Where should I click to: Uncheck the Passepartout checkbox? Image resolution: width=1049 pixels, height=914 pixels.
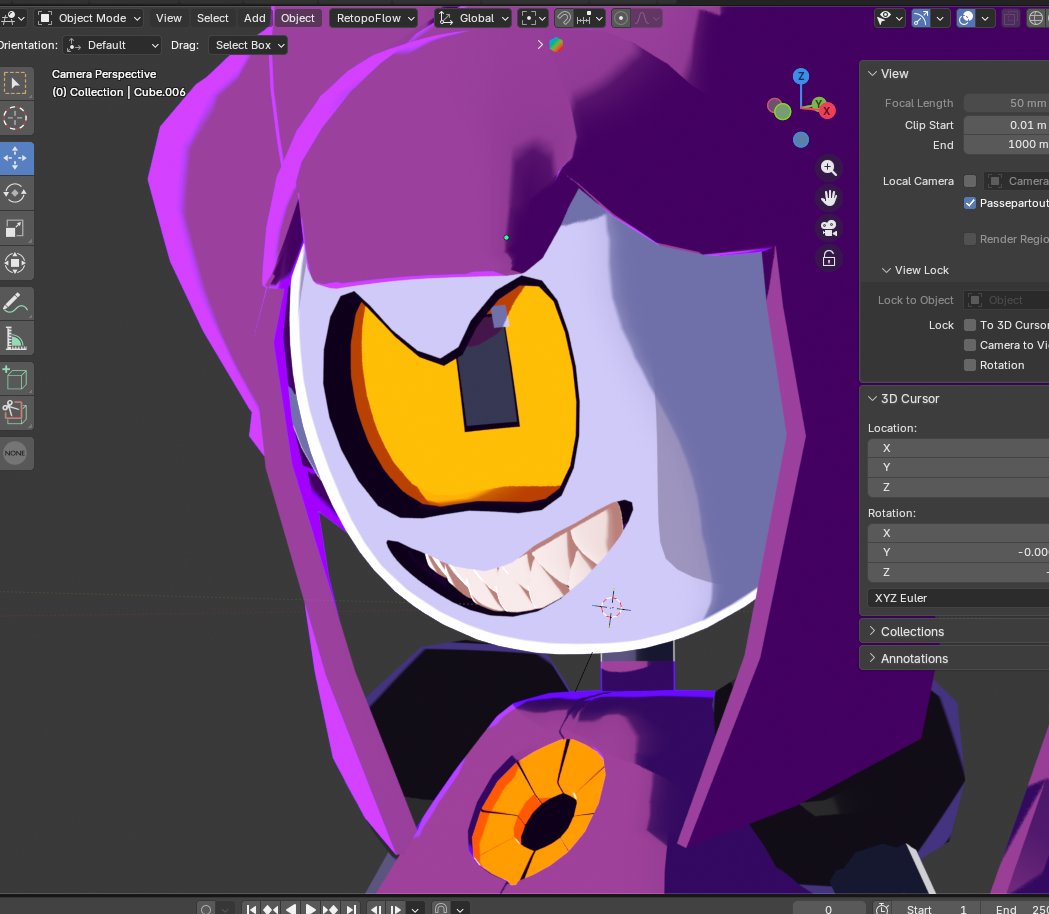(969, 203)
